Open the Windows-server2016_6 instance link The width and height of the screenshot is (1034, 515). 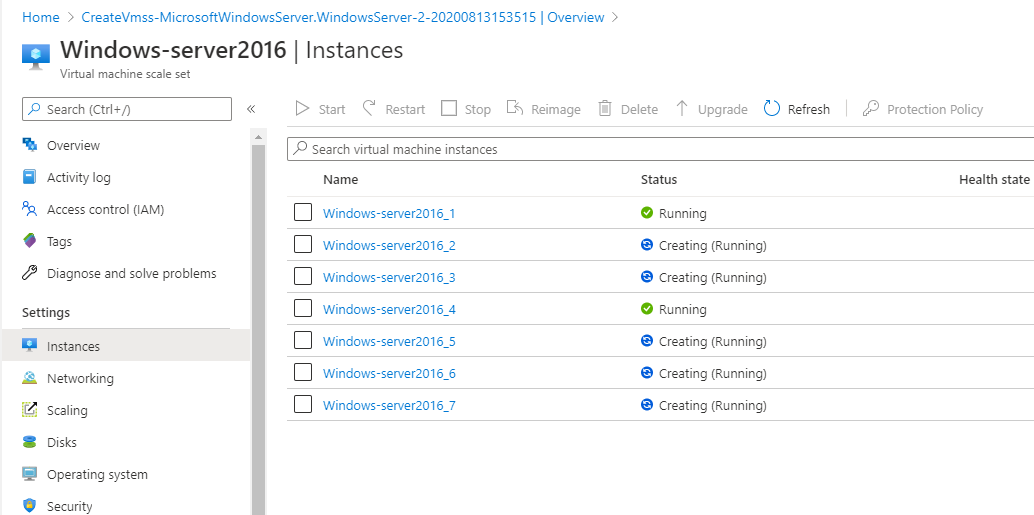pyautogui.click(x=389, y=373)
